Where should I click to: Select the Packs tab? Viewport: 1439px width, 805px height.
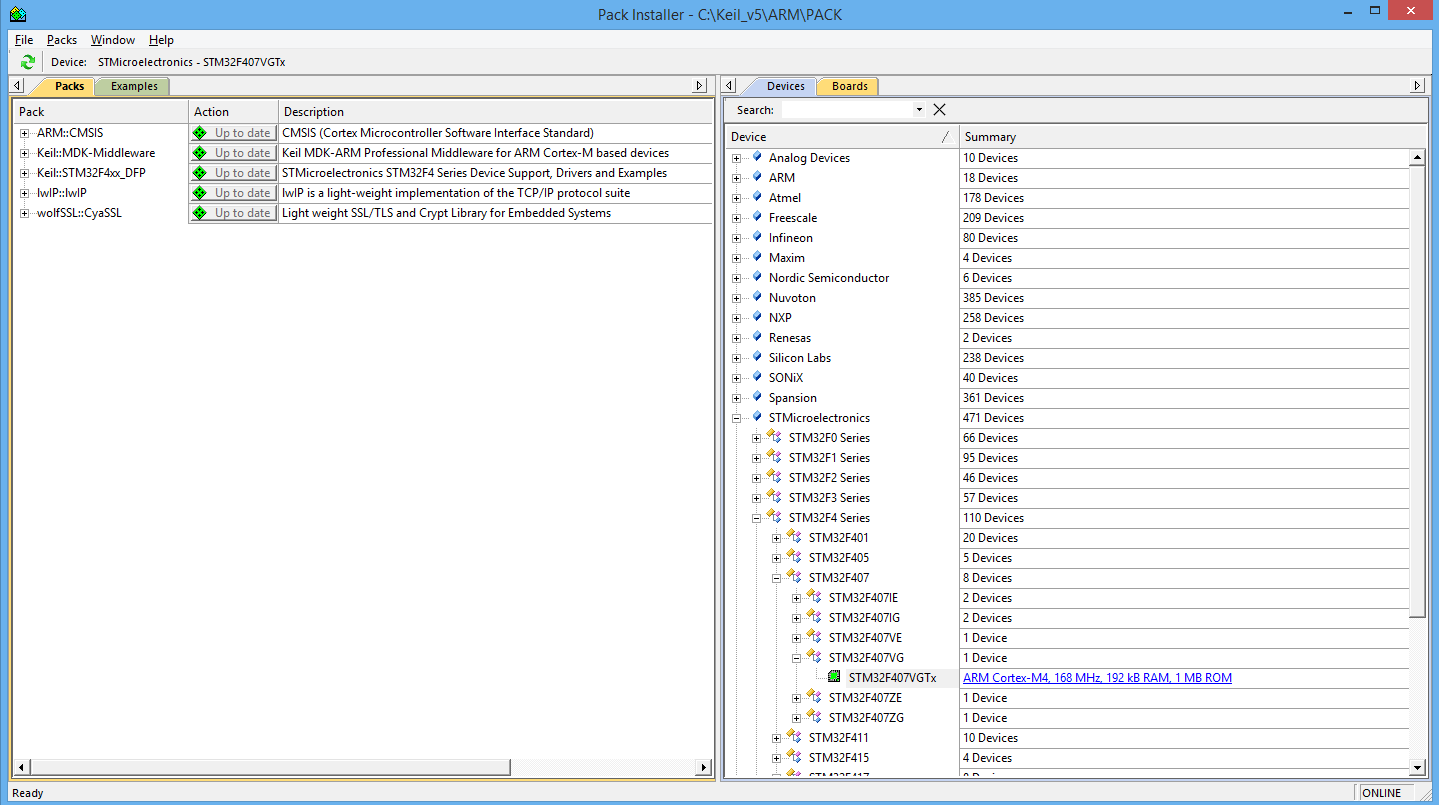click(x=69, y=86)
